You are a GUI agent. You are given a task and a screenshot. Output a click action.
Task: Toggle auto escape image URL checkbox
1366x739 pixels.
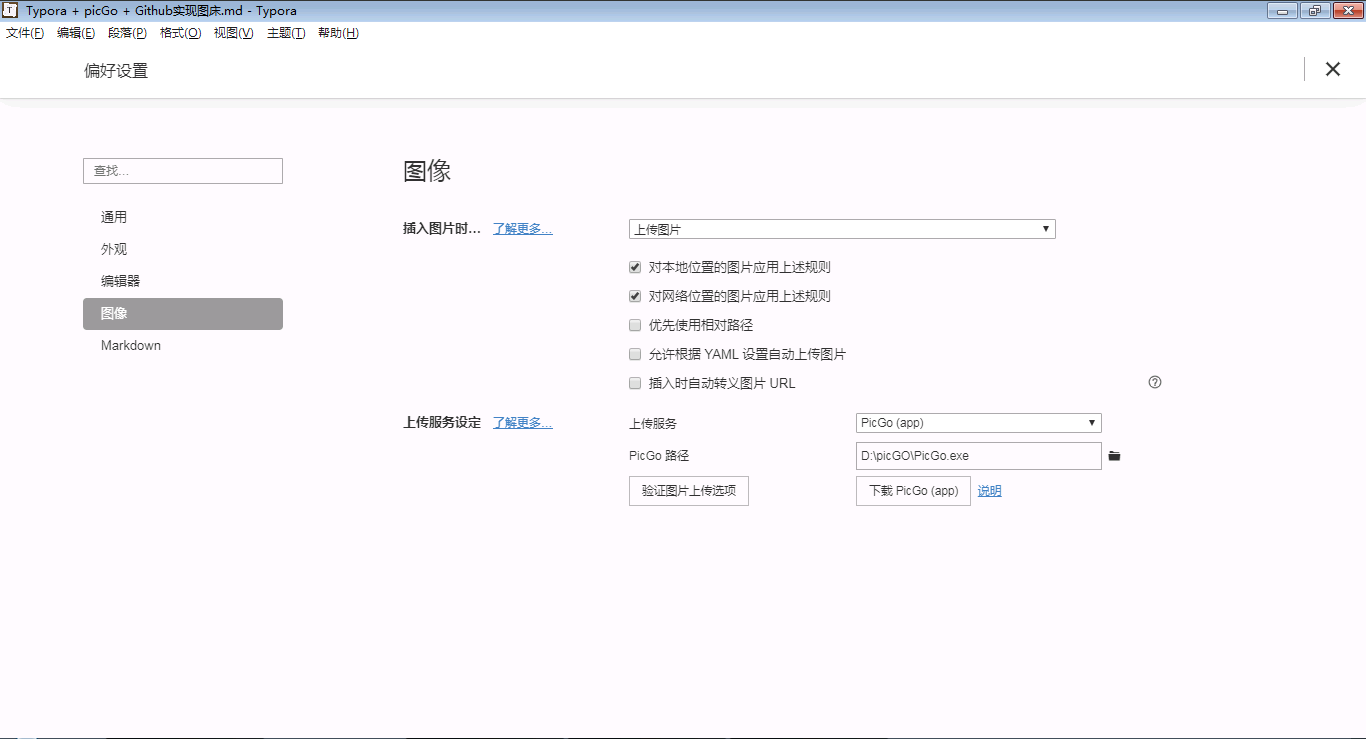(x=635, y=383)
